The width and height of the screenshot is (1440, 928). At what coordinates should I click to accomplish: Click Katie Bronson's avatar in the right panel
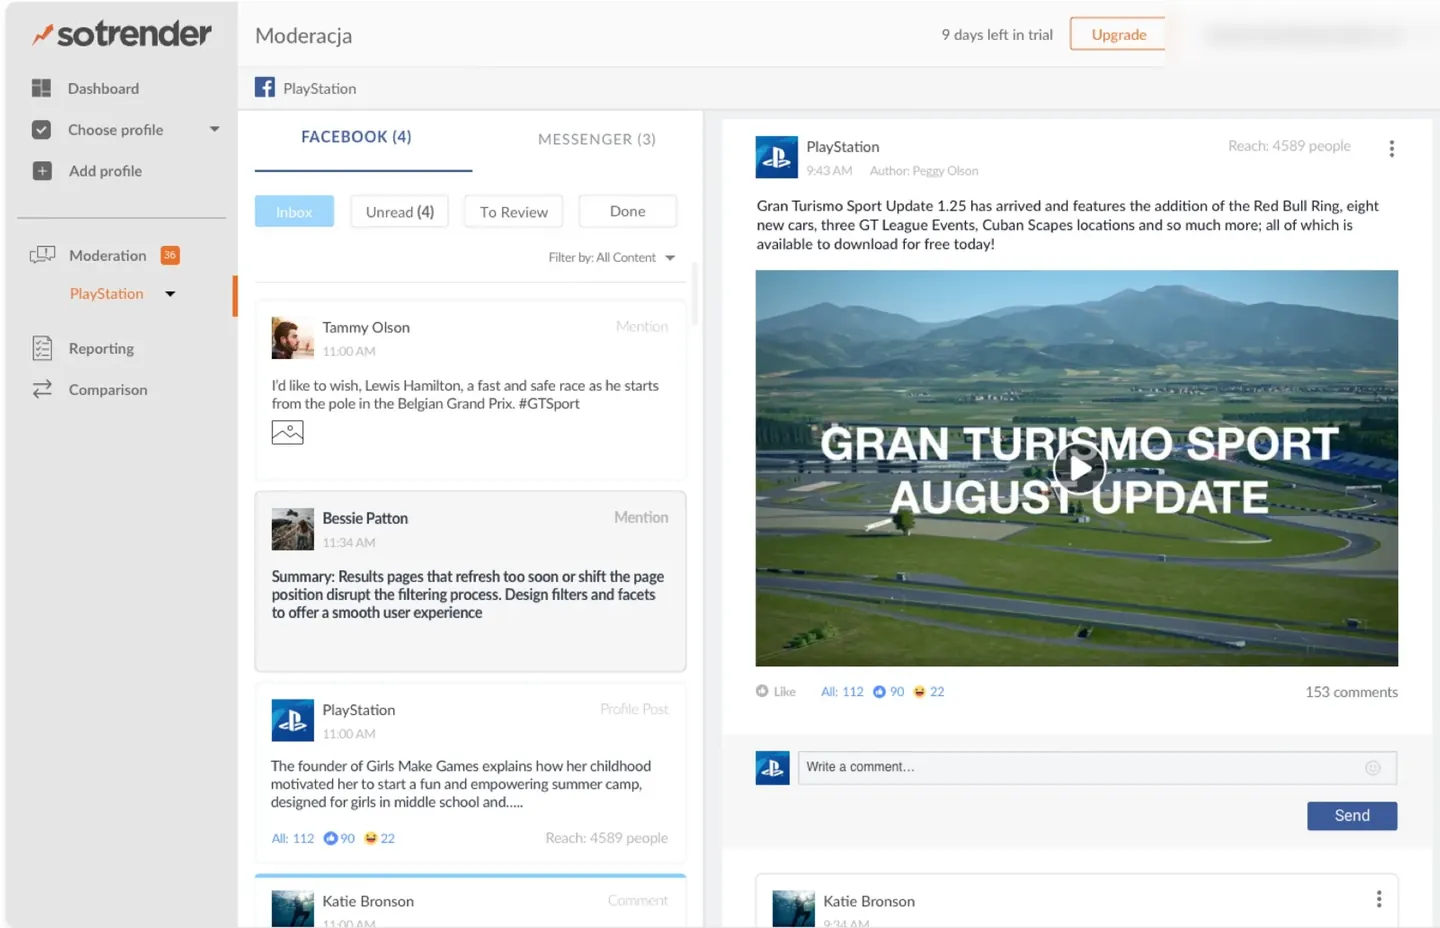click(x=794, y=909)
